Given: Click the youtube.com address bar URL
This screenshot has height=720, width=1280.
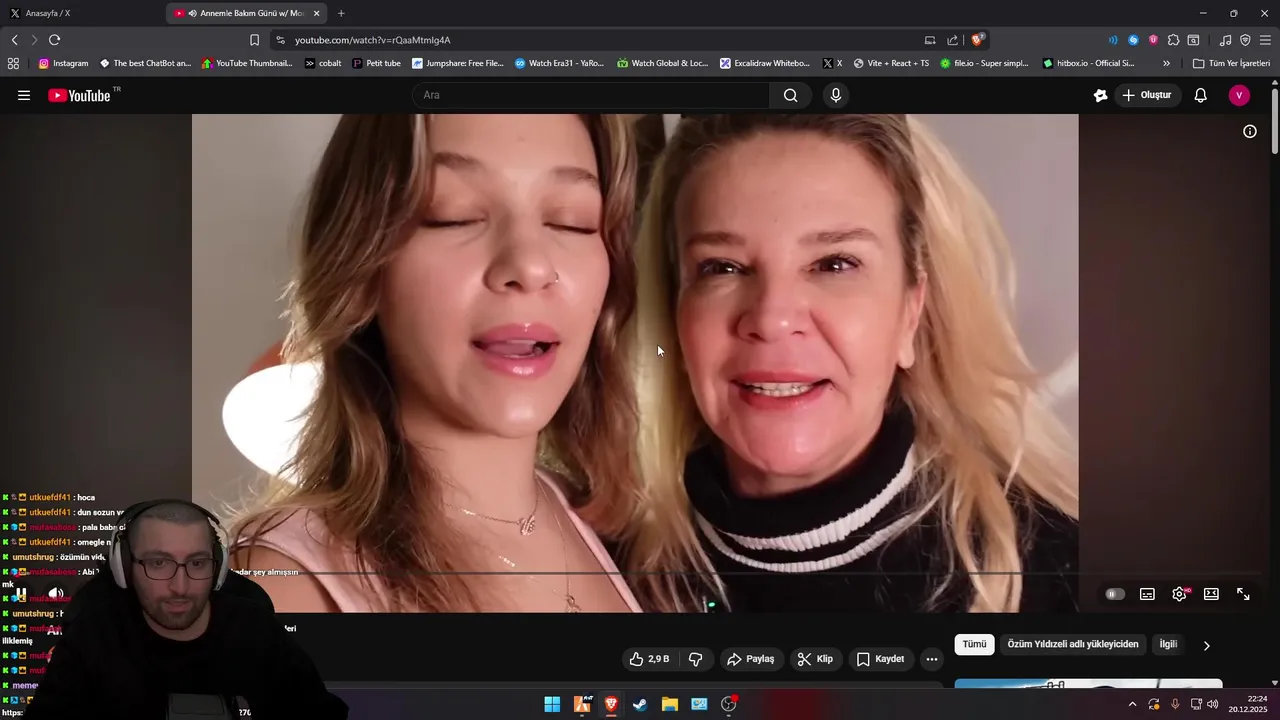Looking at the screenshot, I should (373, 40).
